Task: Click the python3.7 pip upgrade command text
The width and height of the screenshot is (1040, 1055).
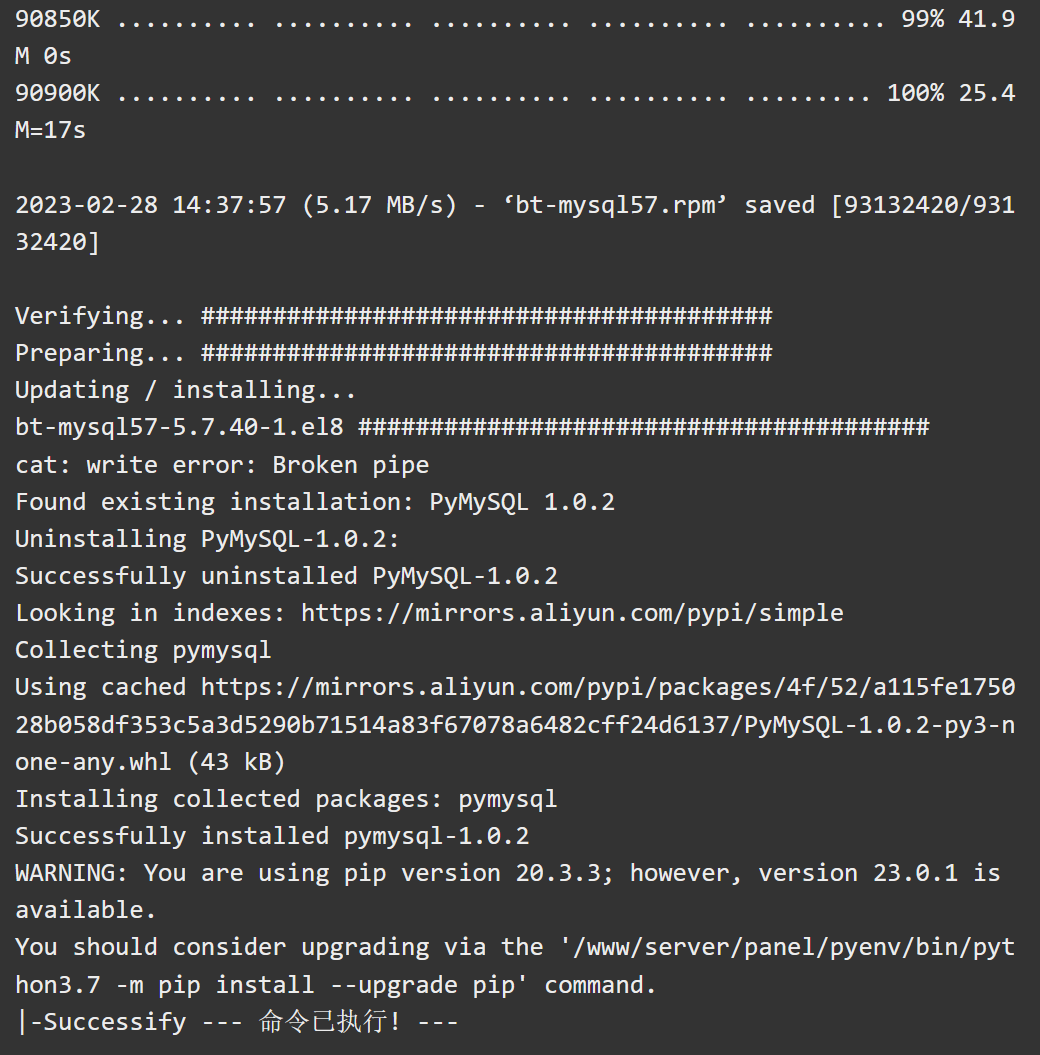Action: coord(515,966)
